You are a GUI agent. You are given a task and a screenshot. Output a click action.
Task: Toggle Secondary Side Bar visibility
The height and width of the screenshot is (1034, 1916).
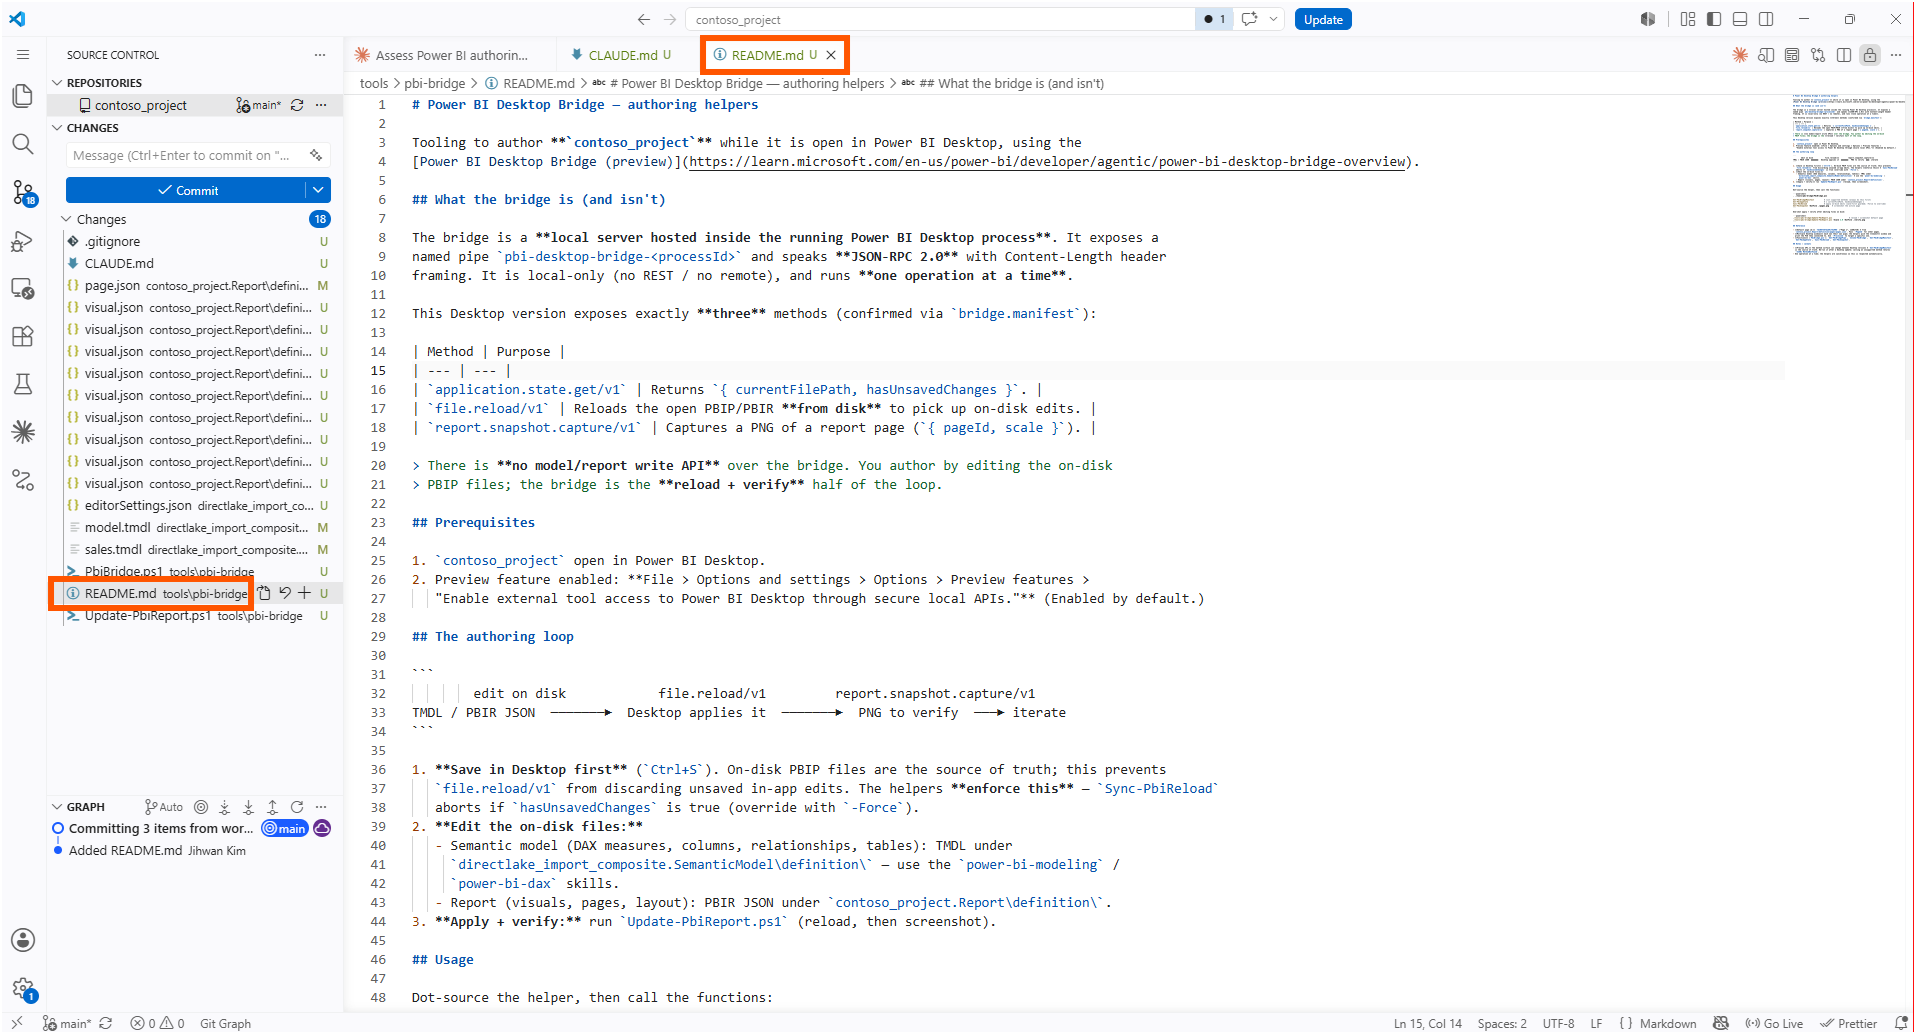click(x=1766, y=19)
